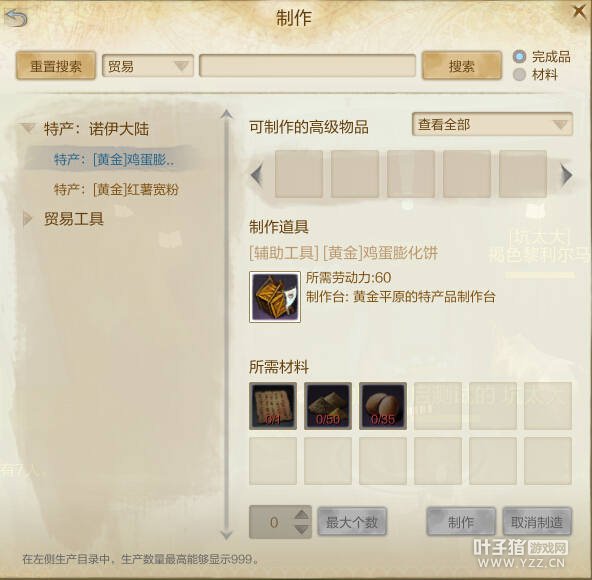Click the [黄金]鸡蛋膨化饼 crate item icon
The height and width of the screenshot is (580, 592).
275,297
